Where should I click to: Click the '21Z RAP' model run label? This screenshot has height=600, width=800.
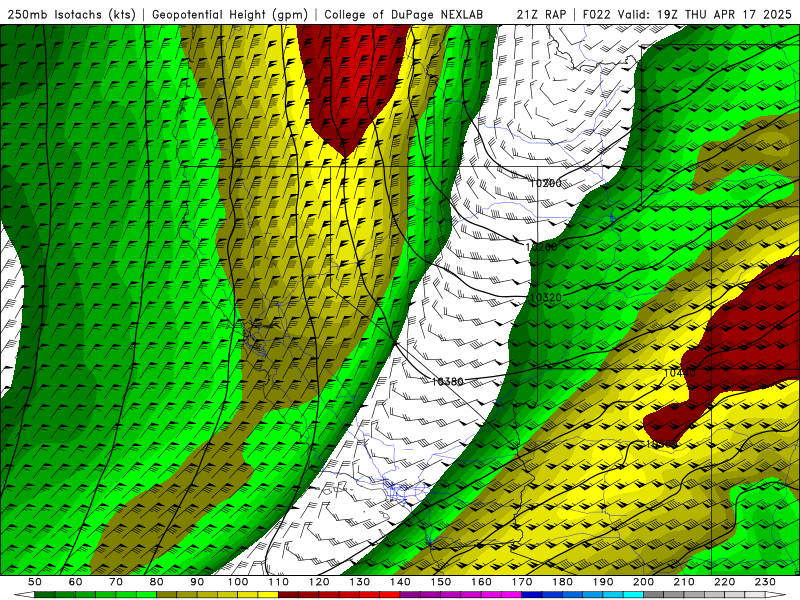point(541,14)
